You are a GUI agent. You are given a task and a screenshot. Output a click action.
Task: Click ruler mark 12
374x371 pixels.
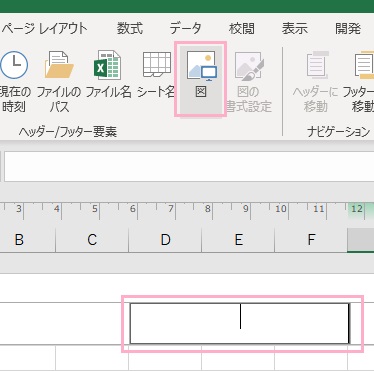coord(356,209)
